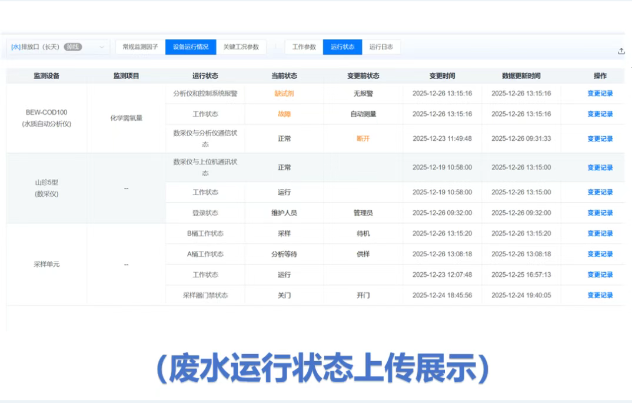Open 变更记录 for A桶工作状态 row
Viewport: 632px width, 403px height.
coord(600,254)
